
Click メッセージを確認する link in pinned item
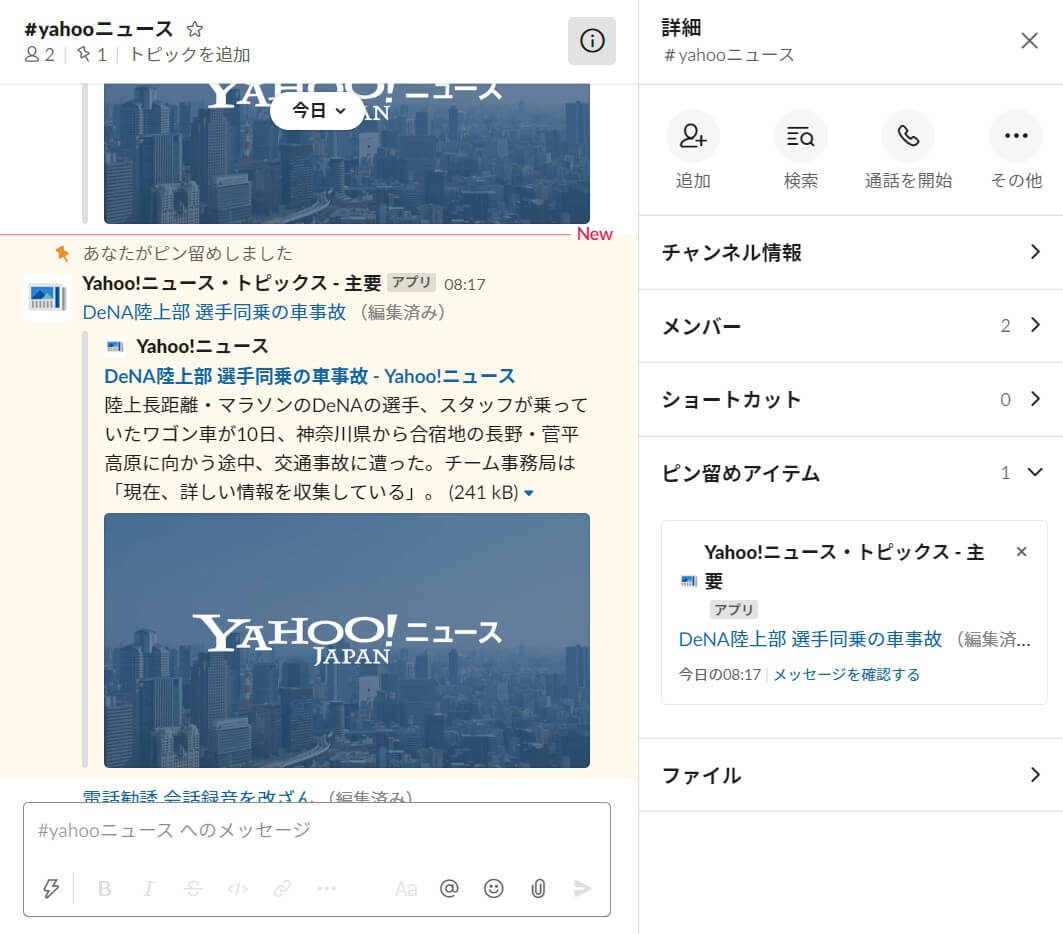coord(846,675)
